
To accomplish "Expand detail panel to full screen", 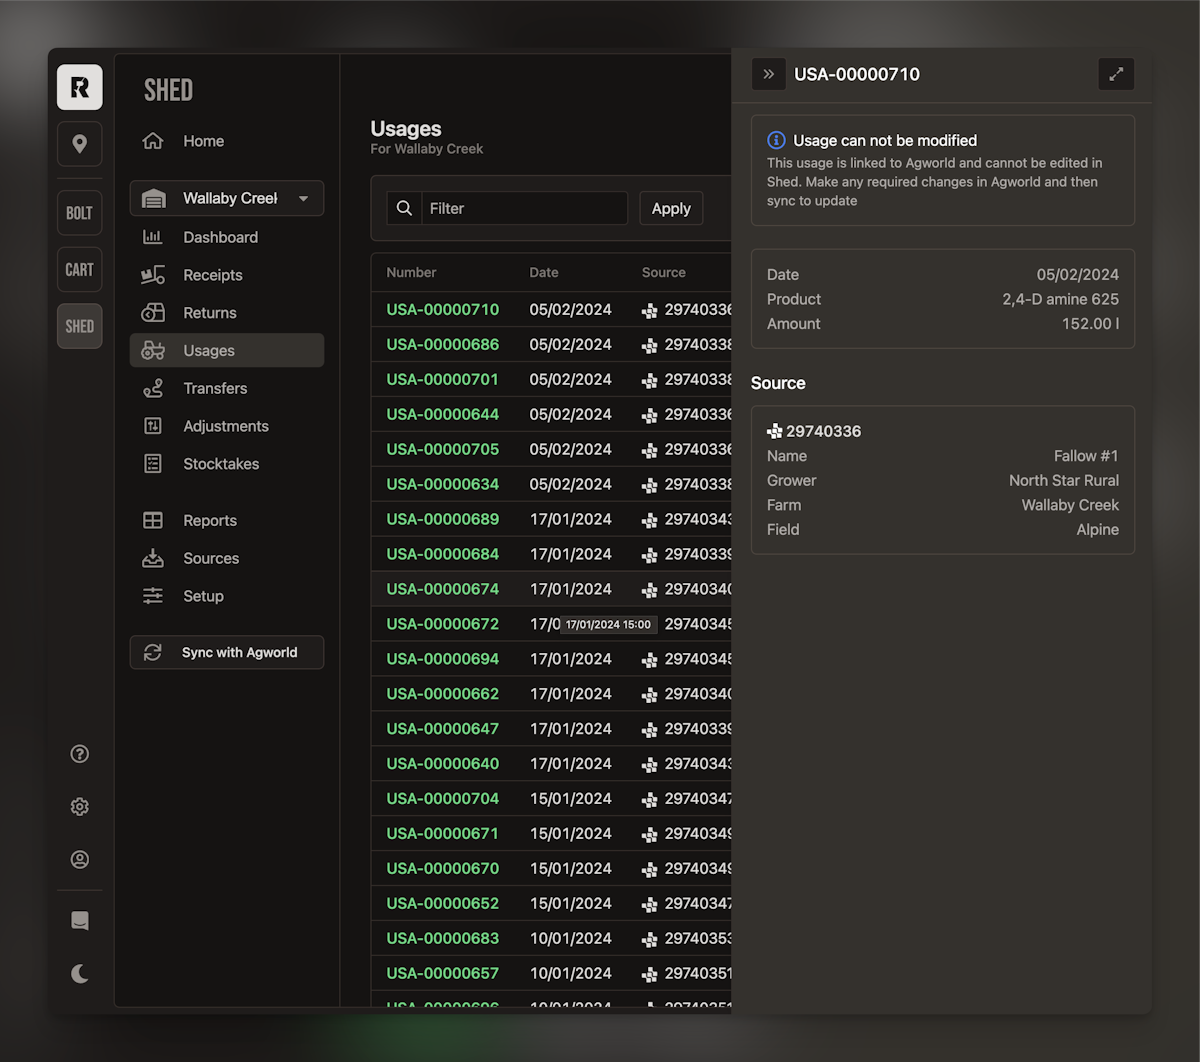I will coord(1116,74).
